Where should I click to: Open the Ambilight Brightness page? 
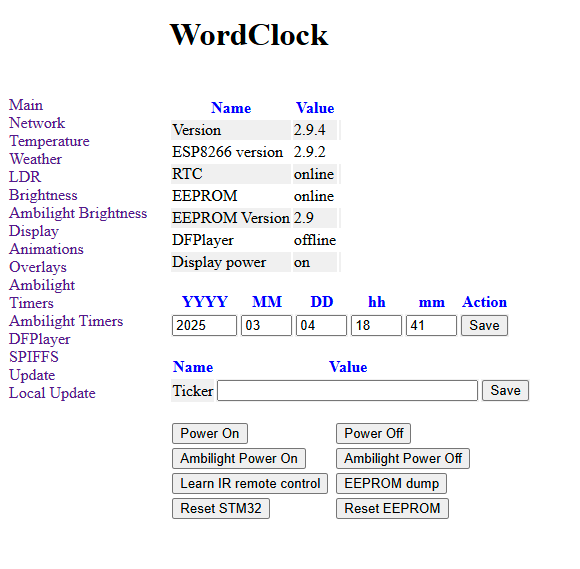78,213
